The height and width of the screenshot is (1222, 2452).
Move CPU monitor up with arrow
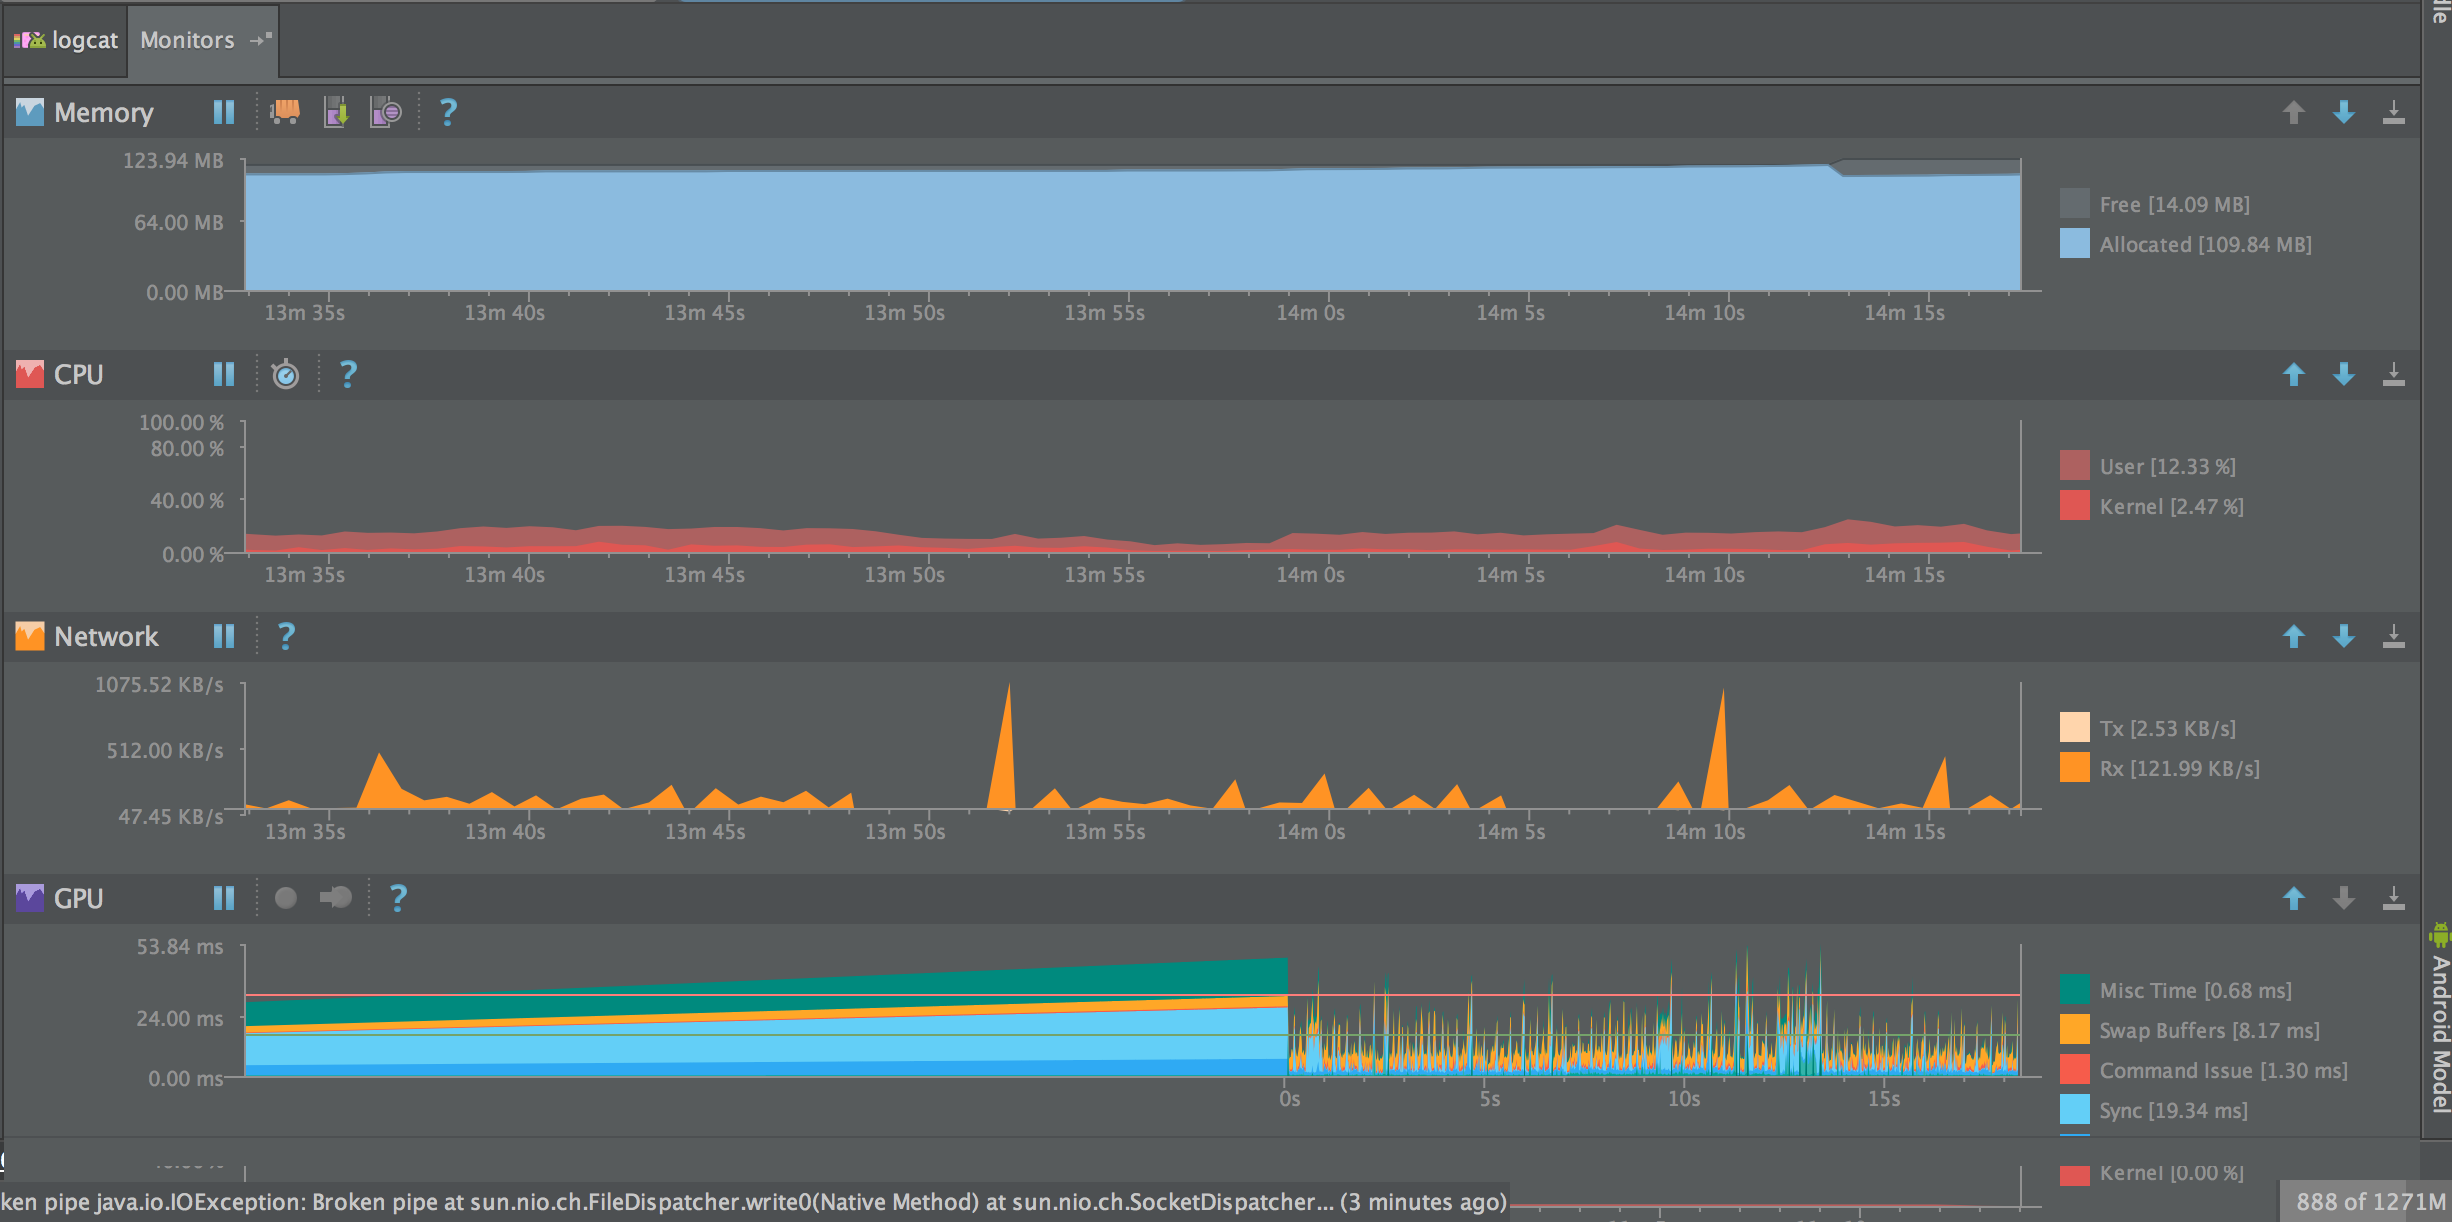2293,374
